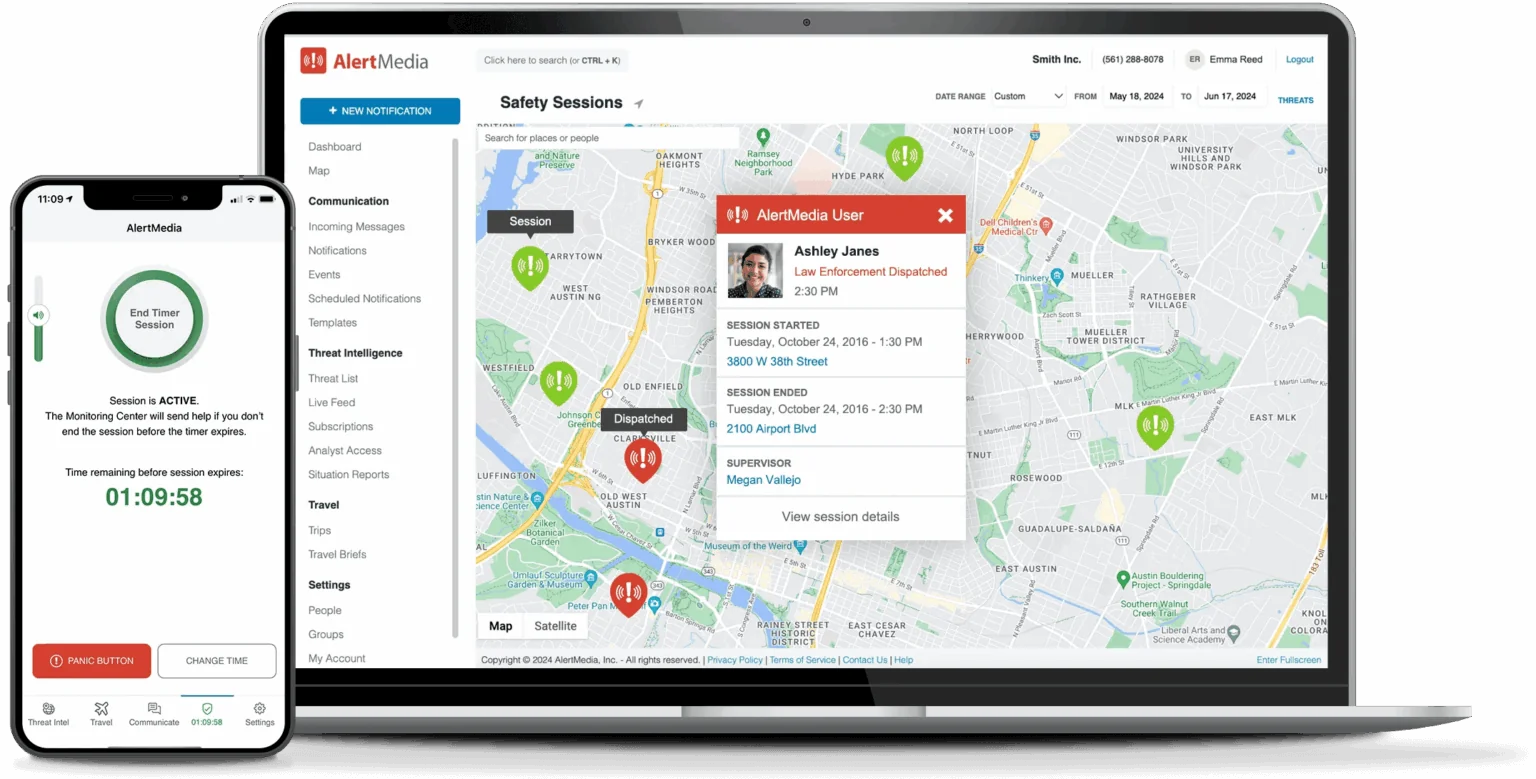Image resolution: width=1536 pixels, height=779 pixels.
Task: Click the global search field in the header
Action: click(552, 61)
